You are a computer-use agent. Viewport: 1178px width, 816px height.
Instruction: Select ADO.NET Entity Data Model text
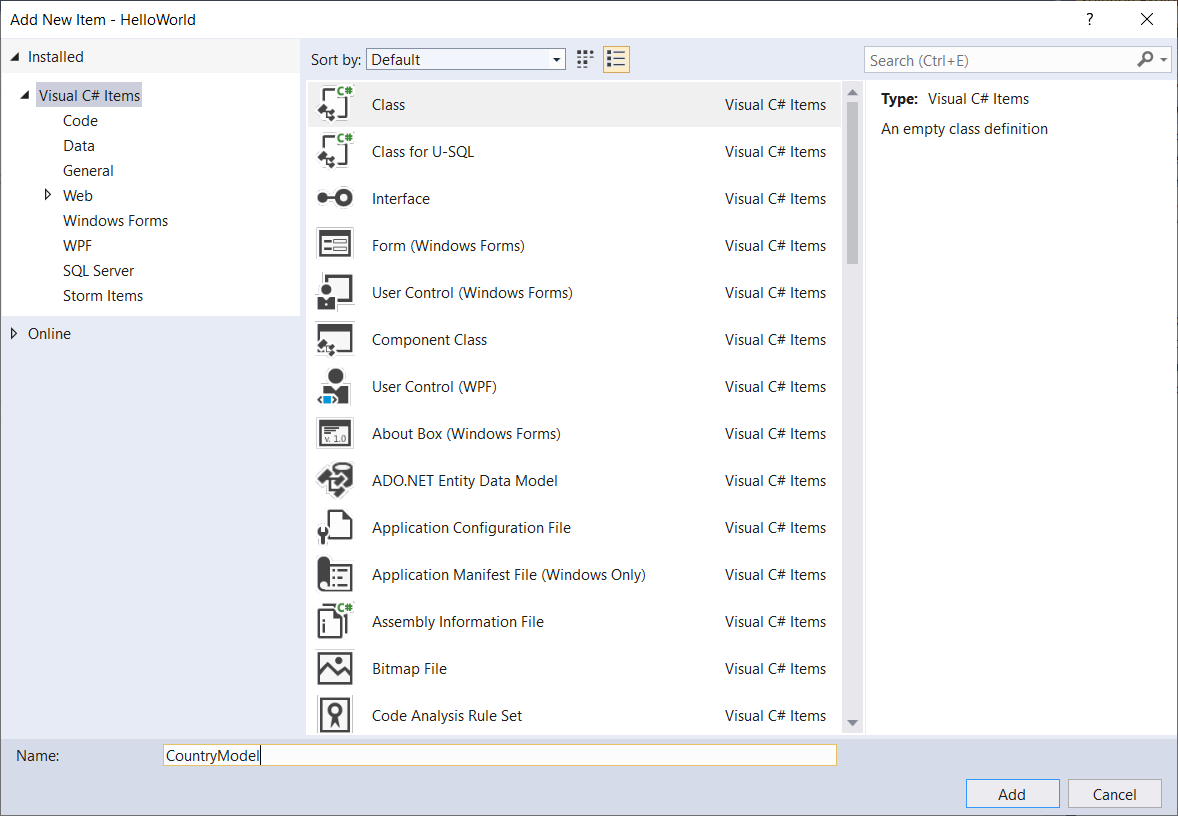(465, 481)
